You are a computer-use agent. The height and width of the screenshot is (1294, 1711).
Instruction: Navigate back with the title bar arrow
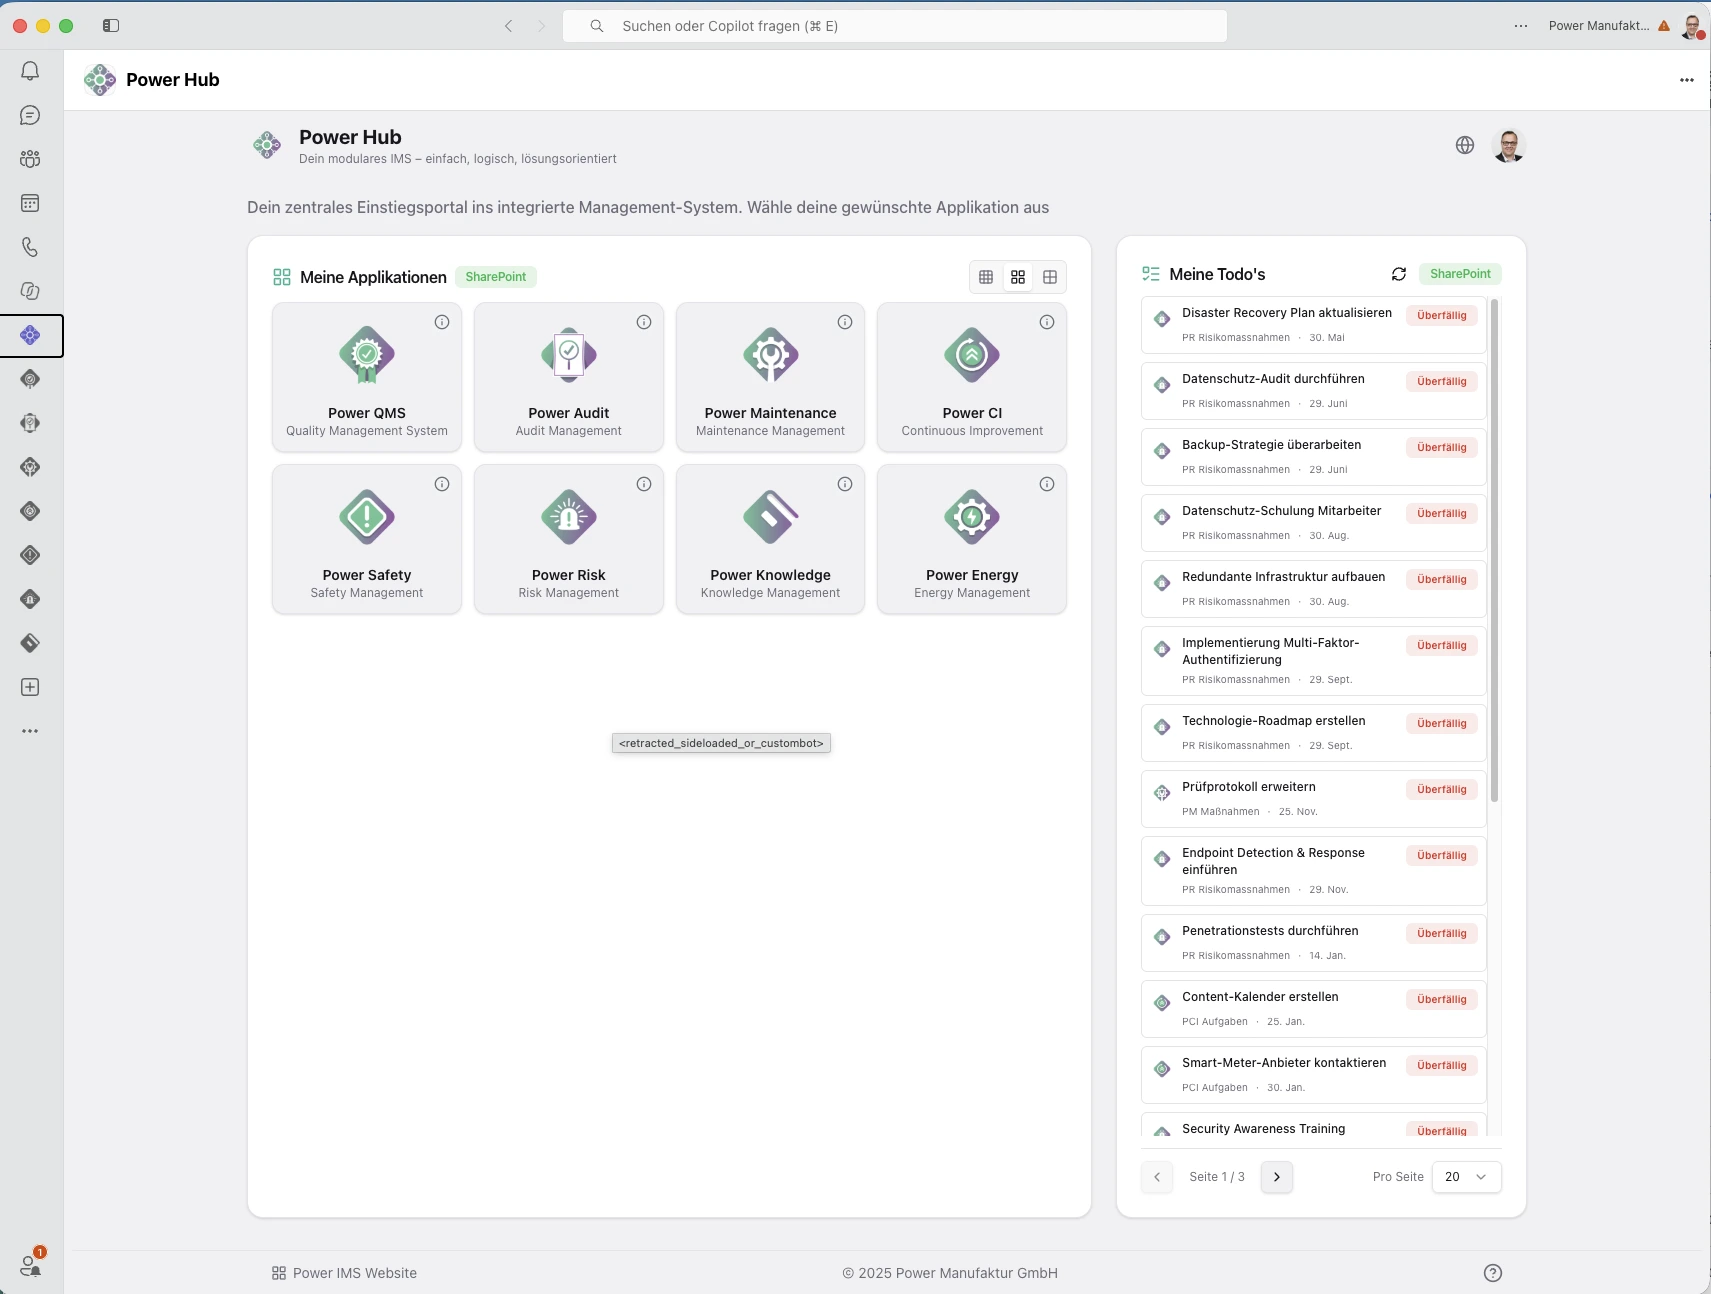pyautogui.click(x=509, y=26)
